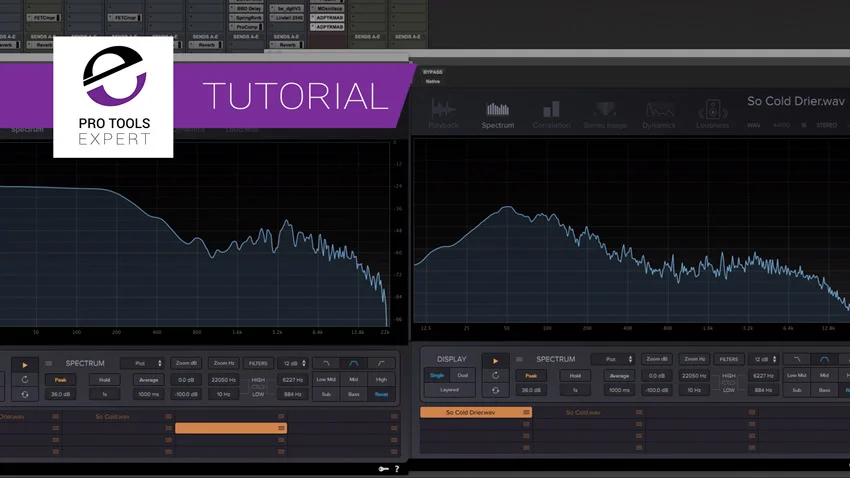Click Reset filter button in left window
850x478 pixels.
click(x=382, y=394)
